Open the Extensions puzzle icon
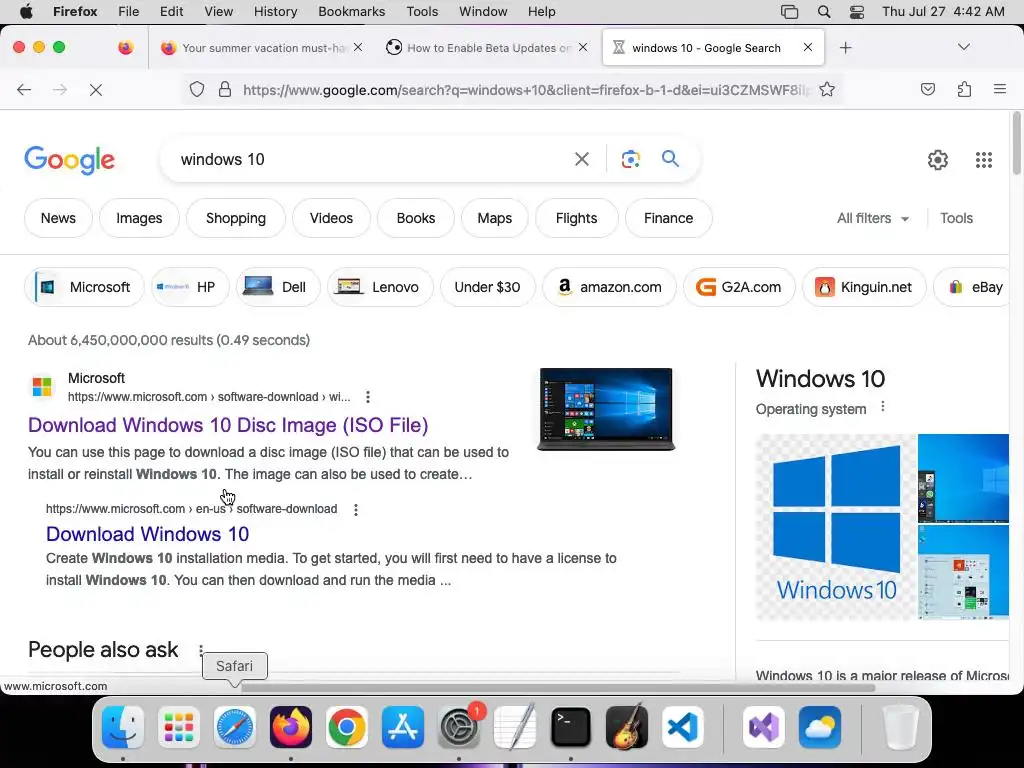This screenshot has width=1024, height=768. coord(964,89)
